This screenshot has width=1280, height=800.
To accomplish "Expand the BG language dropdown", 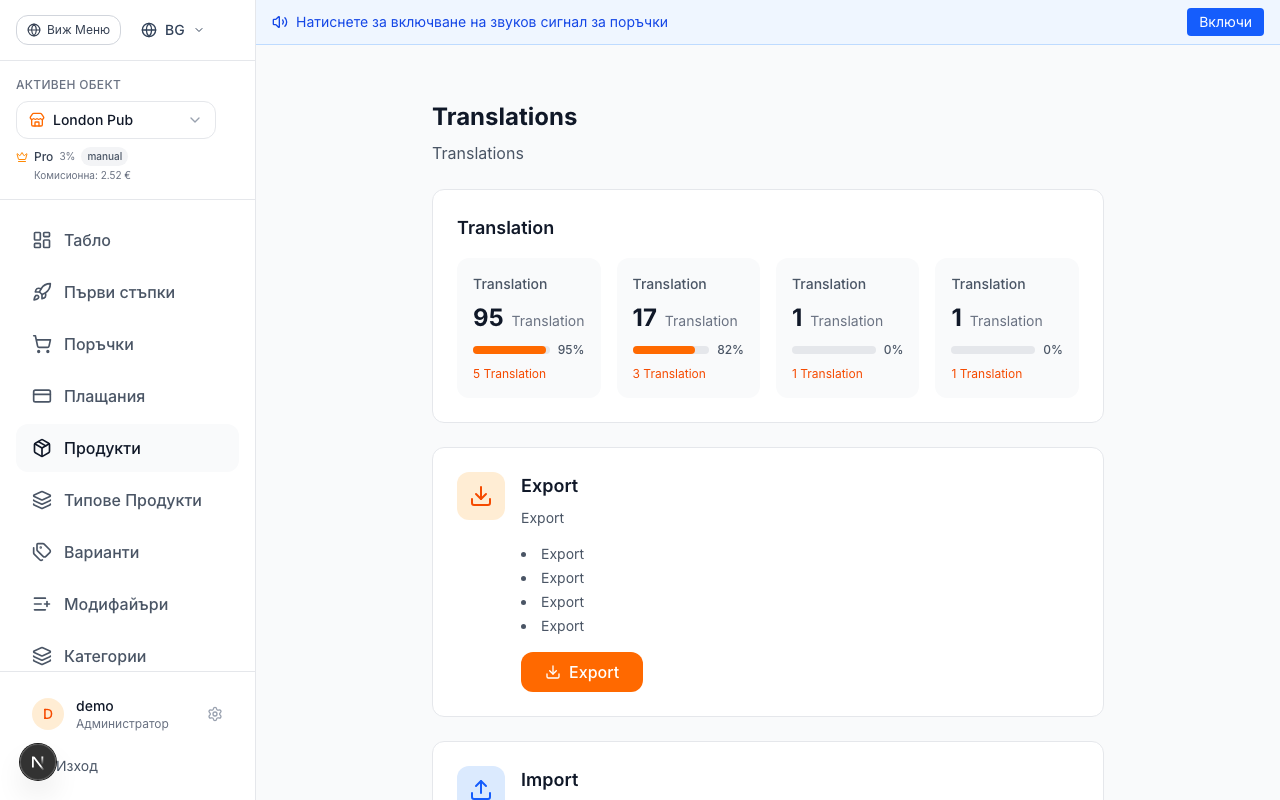I will (173, 30).
